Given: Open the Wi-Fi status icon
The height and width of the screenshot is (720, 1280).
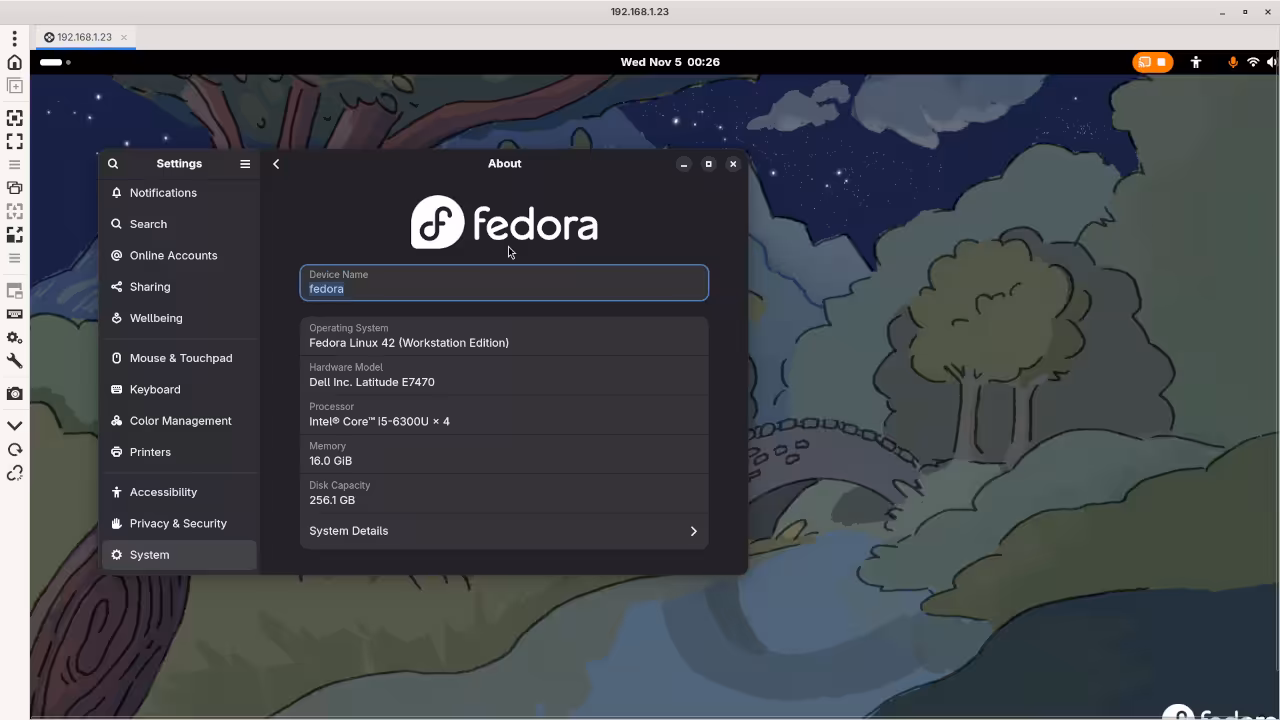Looking at the screenshot, I should click(1252, 61).
